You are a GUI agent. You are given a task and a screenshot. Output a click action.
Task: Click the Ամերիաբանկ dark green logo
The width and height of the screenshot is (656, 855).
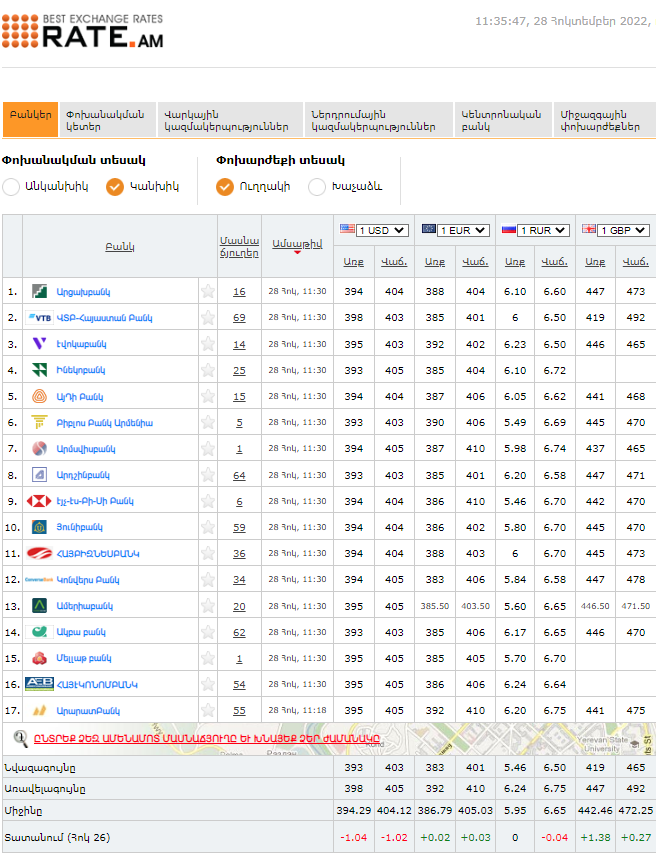(x=39, y=606)
